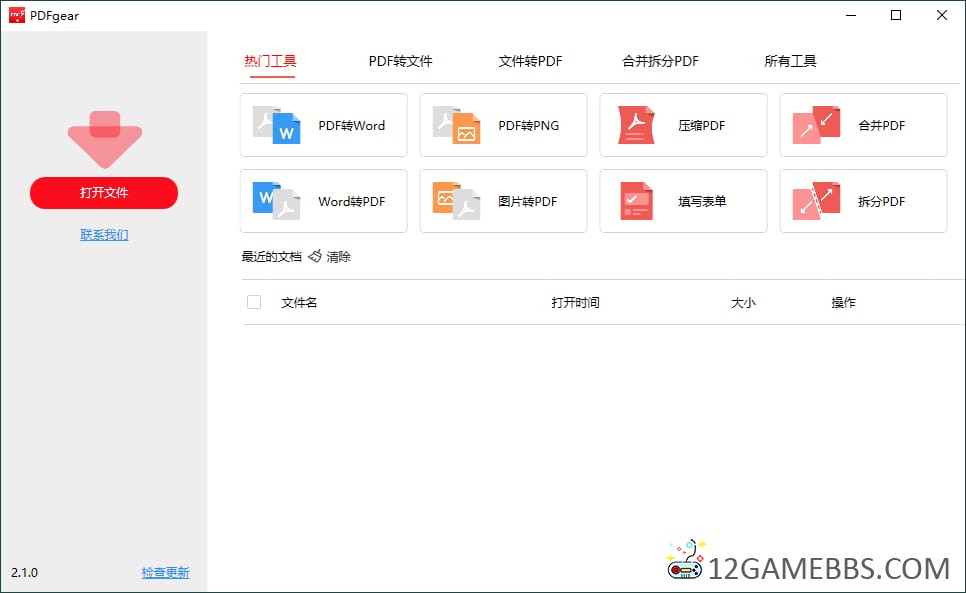The height and width of the screenshot is (593, 966).
Task: Click the PDF转Word tool icon
Action: click(277, 125)
